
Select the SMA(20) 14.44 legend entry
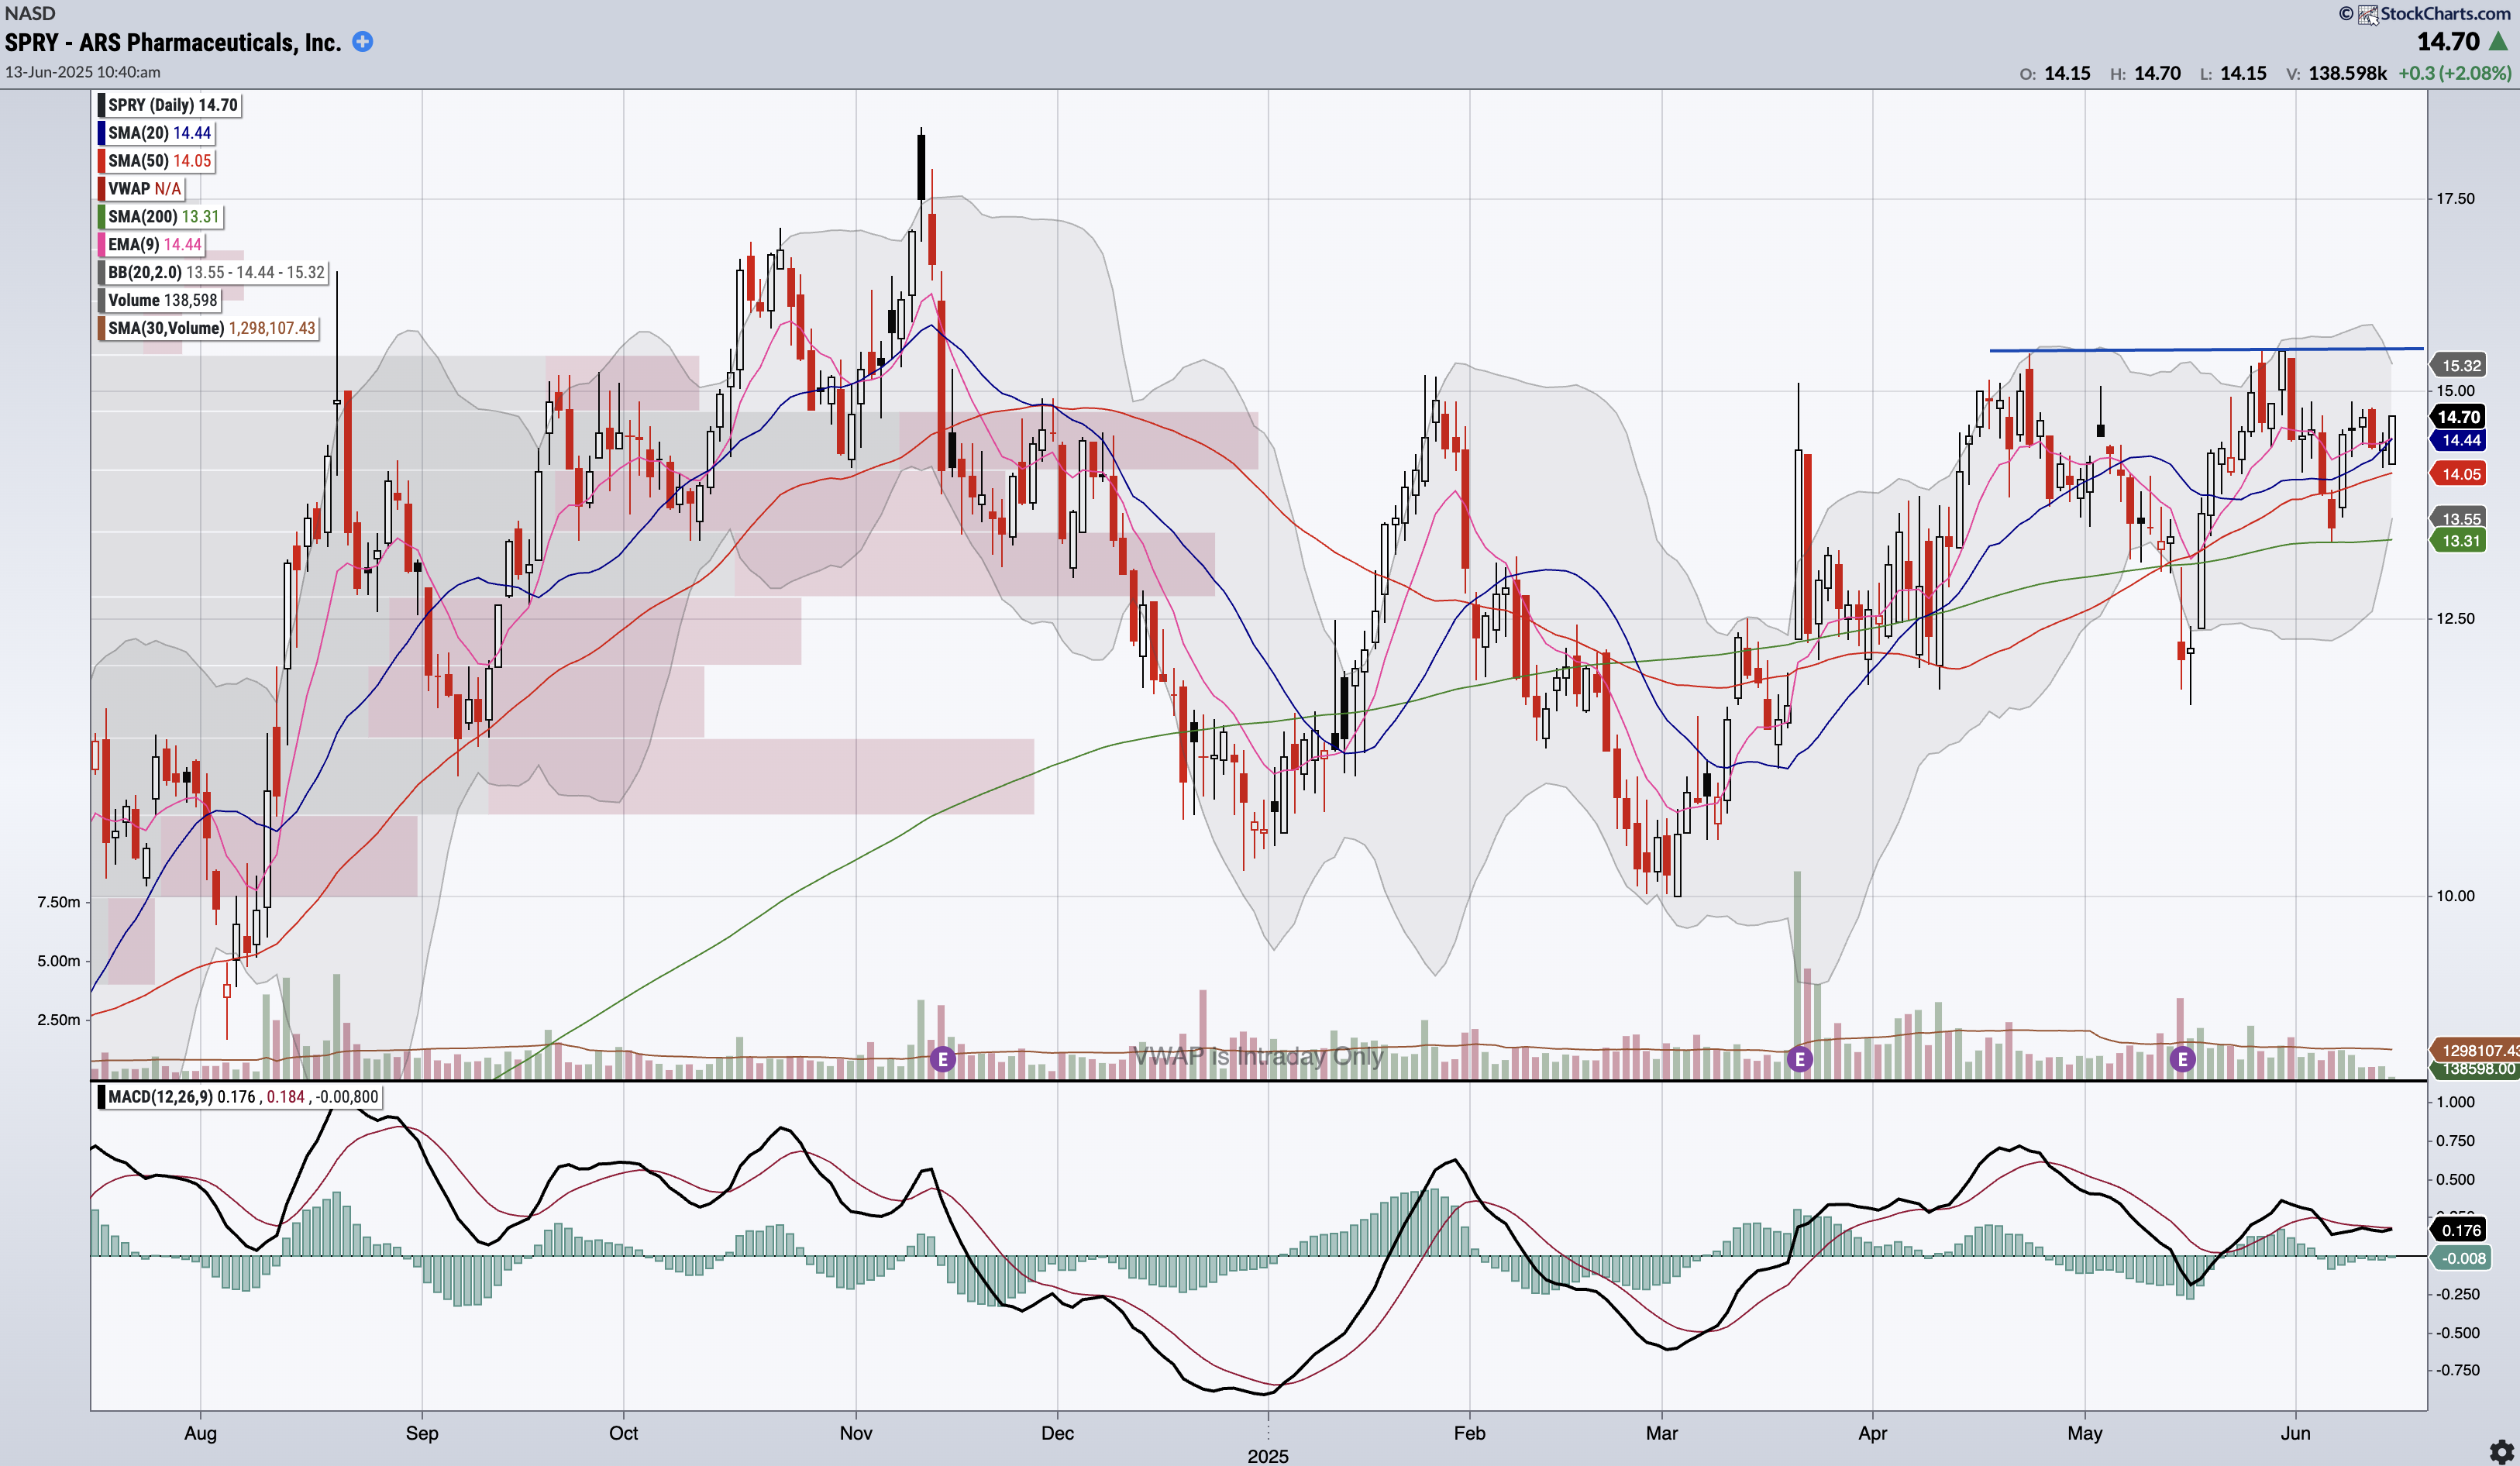click(157, 133)
